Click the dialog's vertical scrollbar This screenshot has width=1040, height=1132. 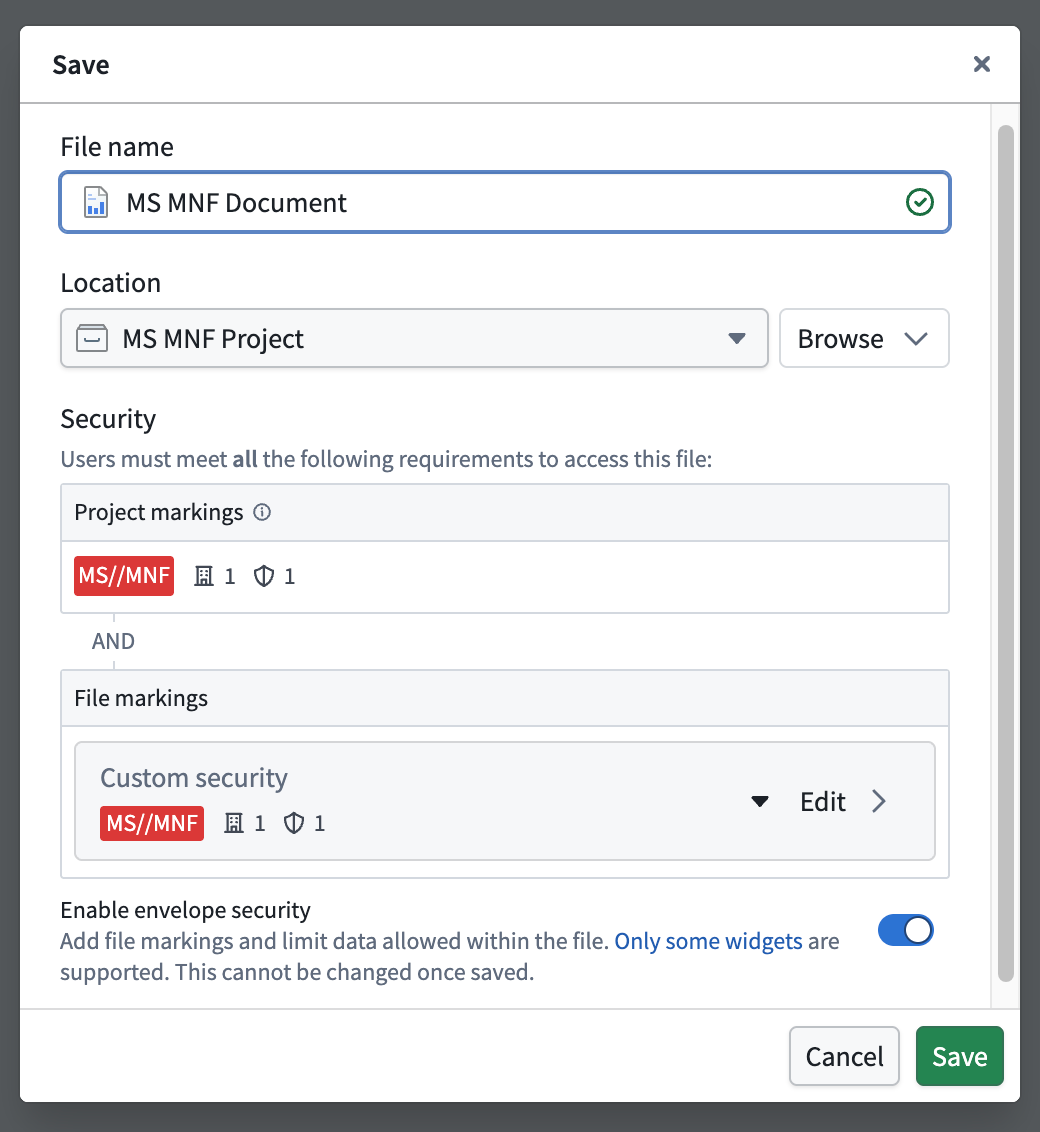tap(1006, 554)
